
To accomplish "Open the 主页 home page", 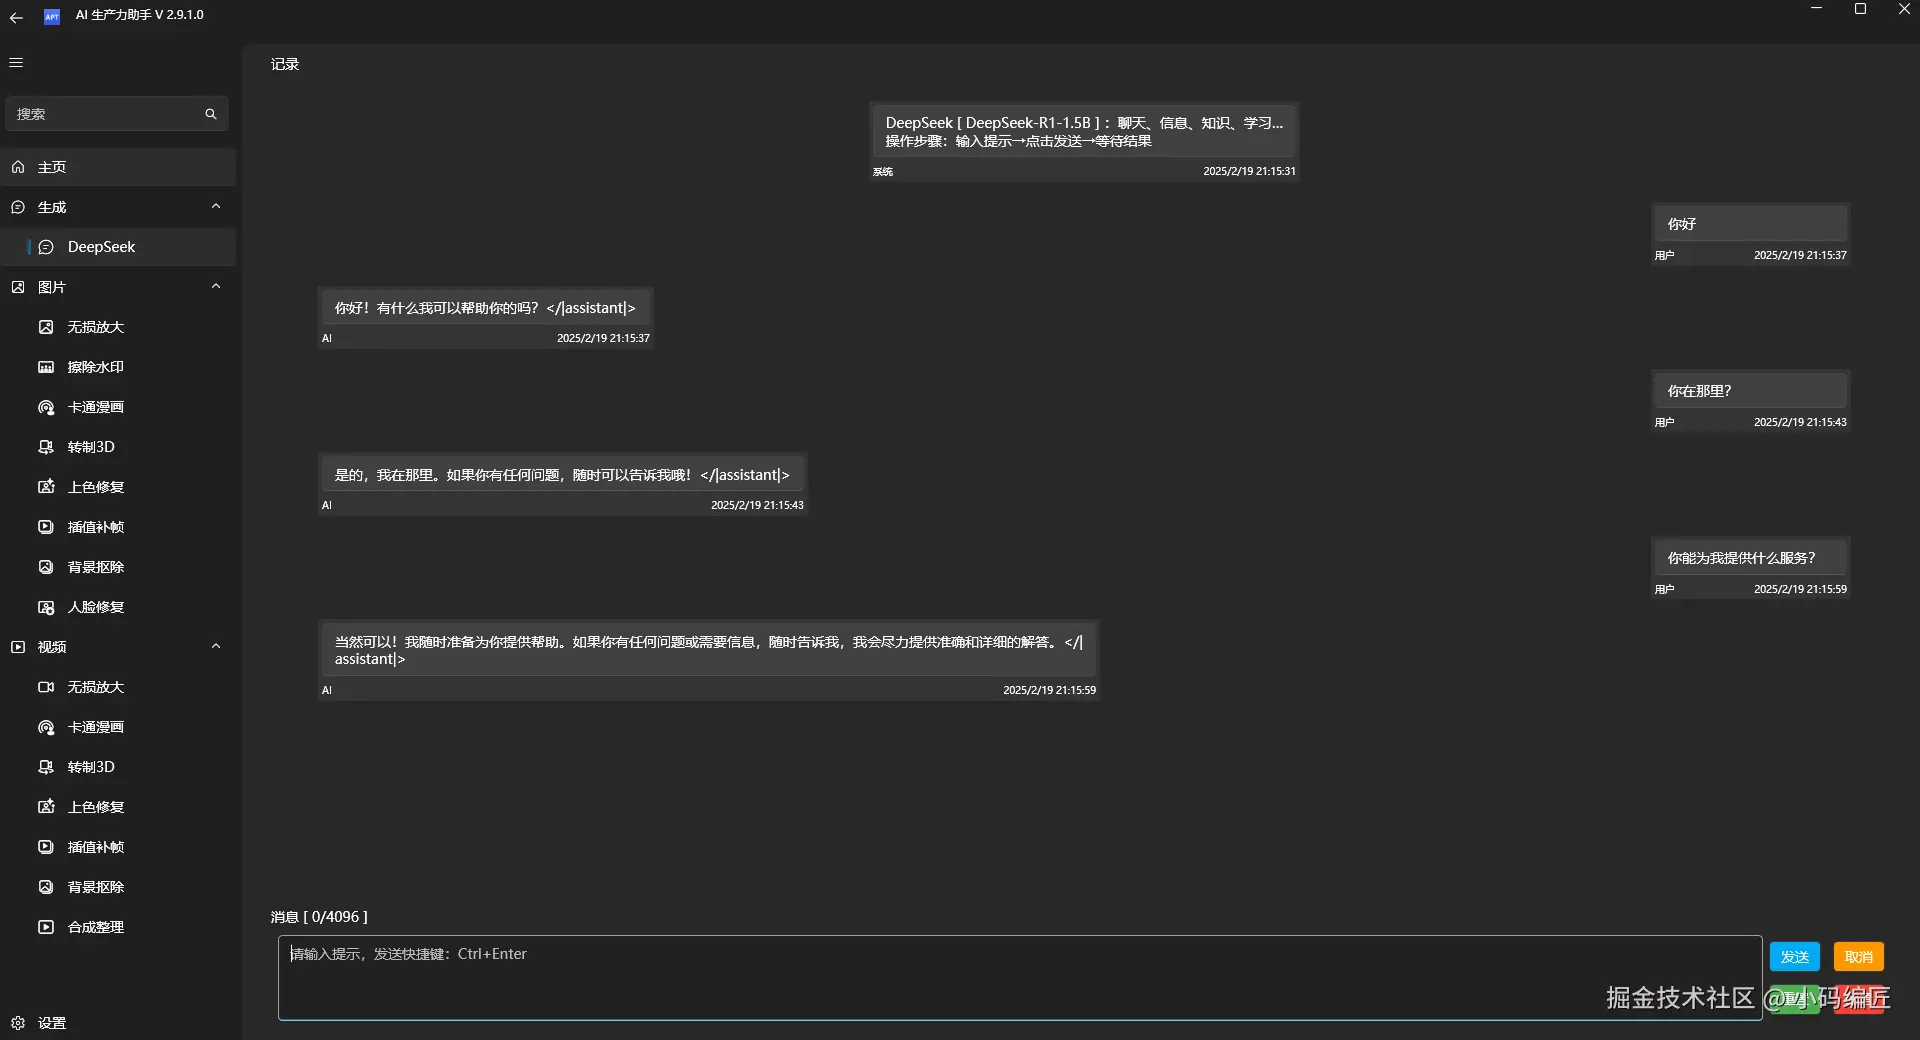I will [x=118, y=167].
